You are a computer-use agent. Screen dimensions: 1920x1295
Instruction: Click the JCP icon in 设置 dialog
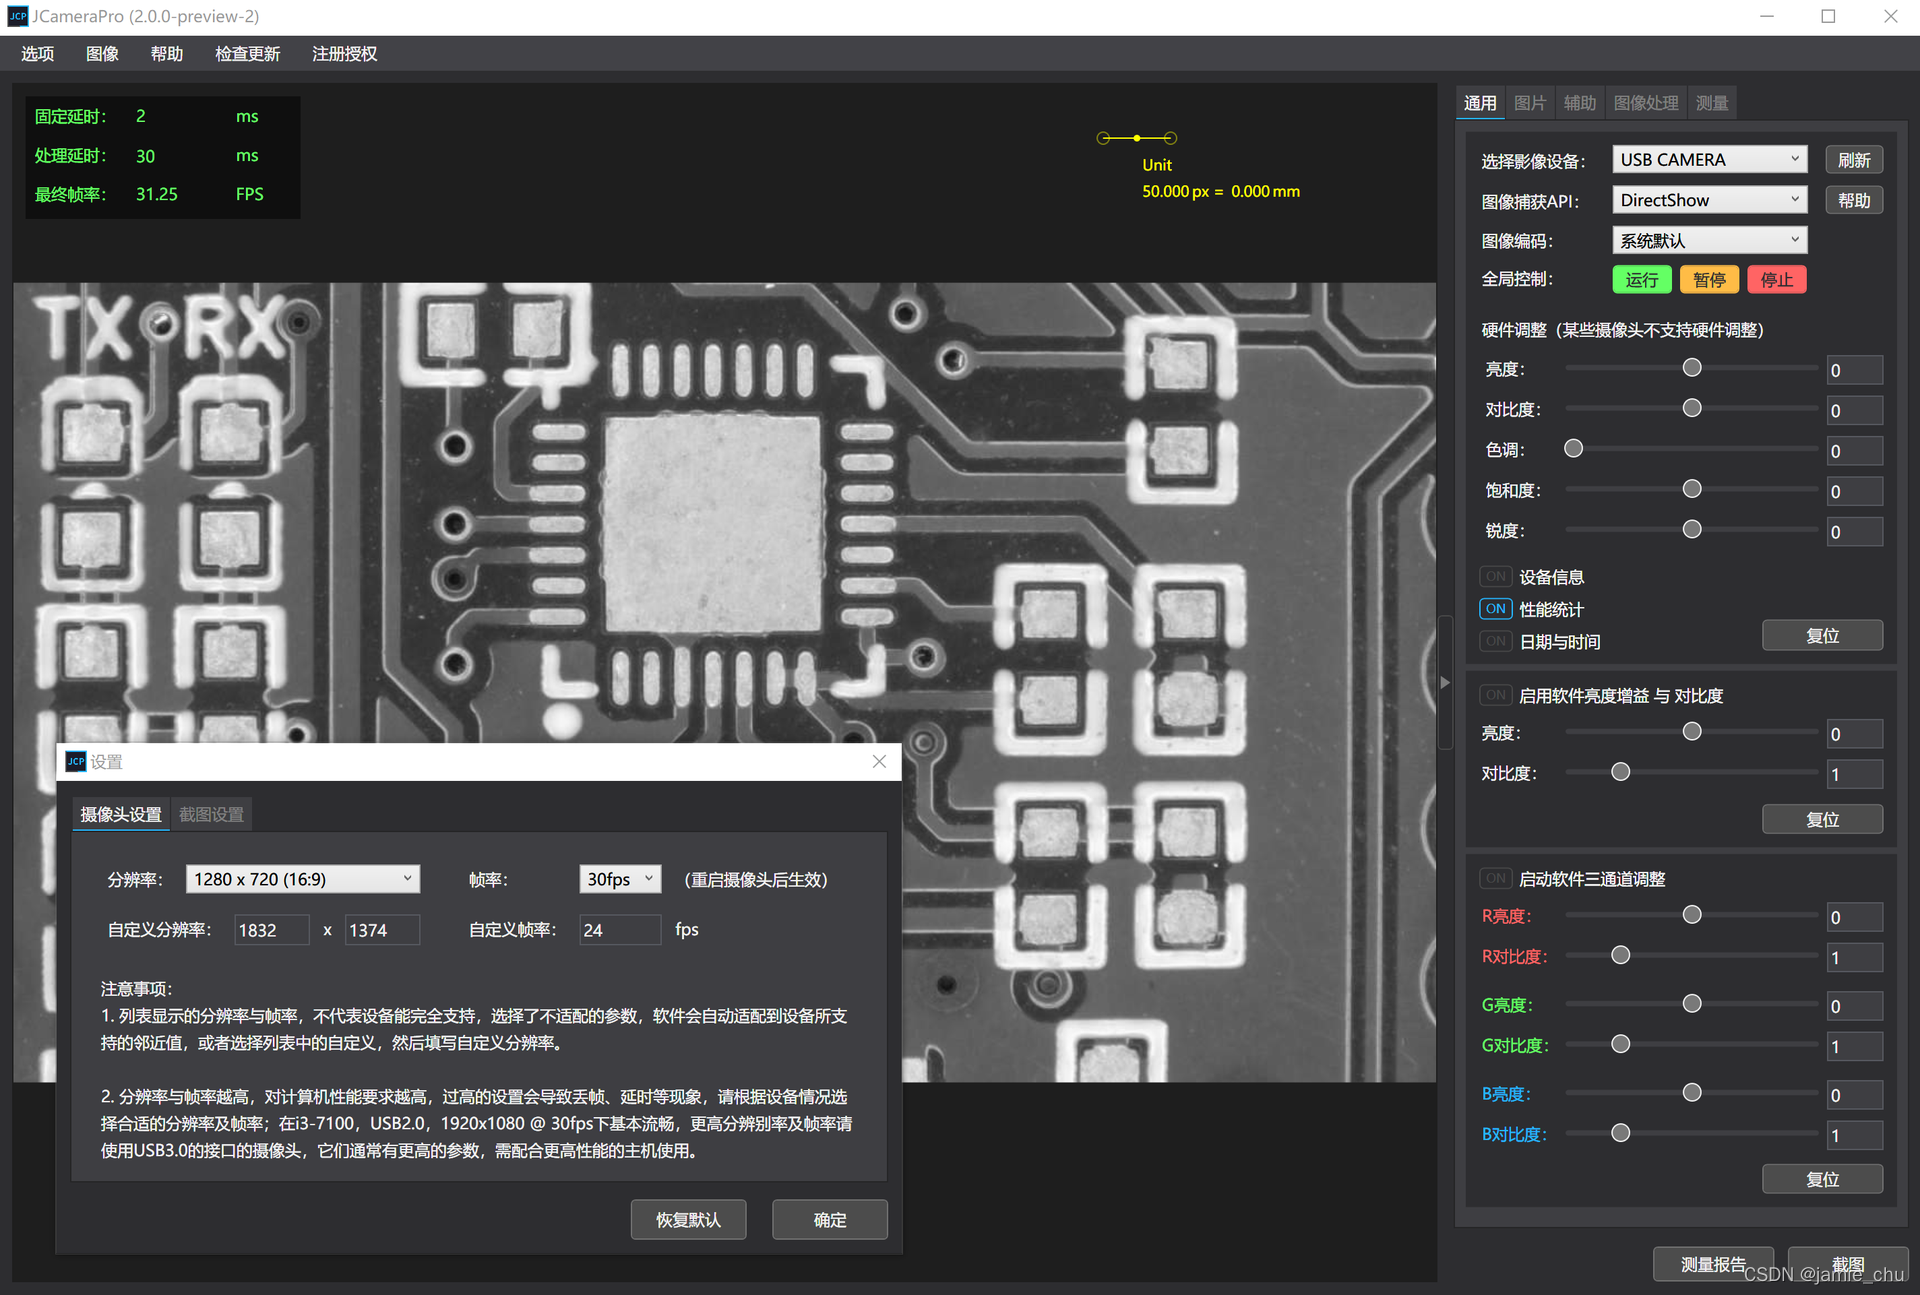(x=76, y=762)
